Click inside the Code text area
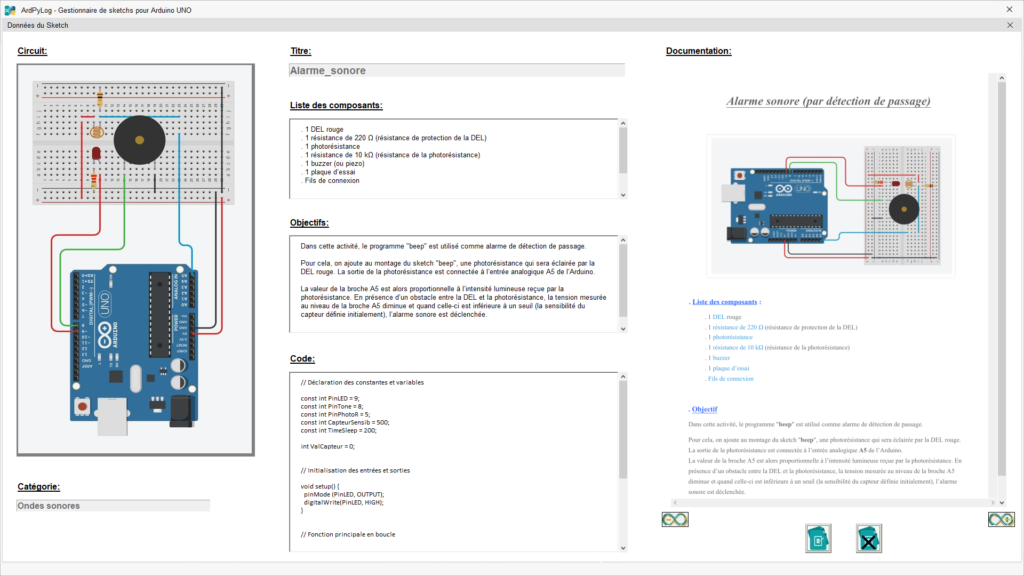1024x576 pixels. click(x=450, y=460)
